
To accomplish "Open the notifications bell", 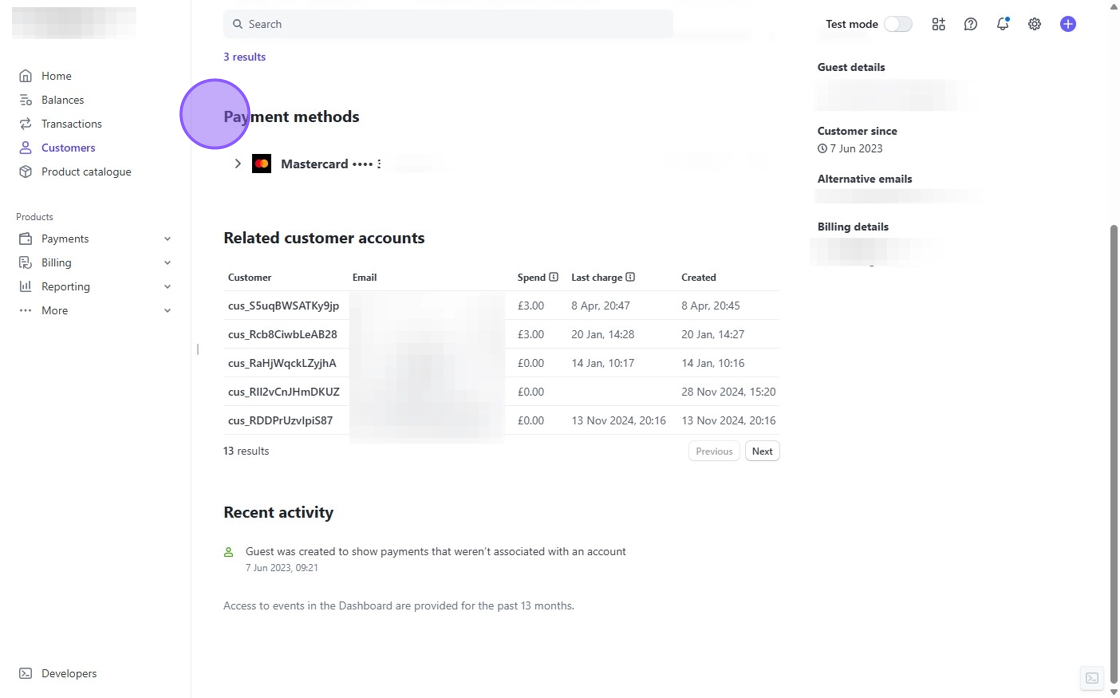I will pos(1002,24).
